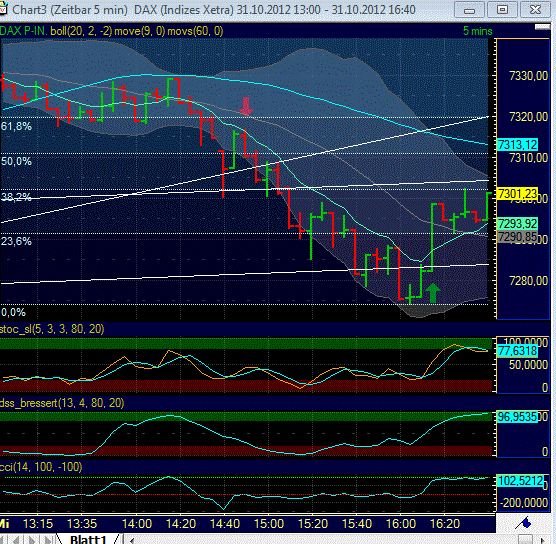
Task: Click the horizontal scrollbar left arrow
Action: pos(133,540)
